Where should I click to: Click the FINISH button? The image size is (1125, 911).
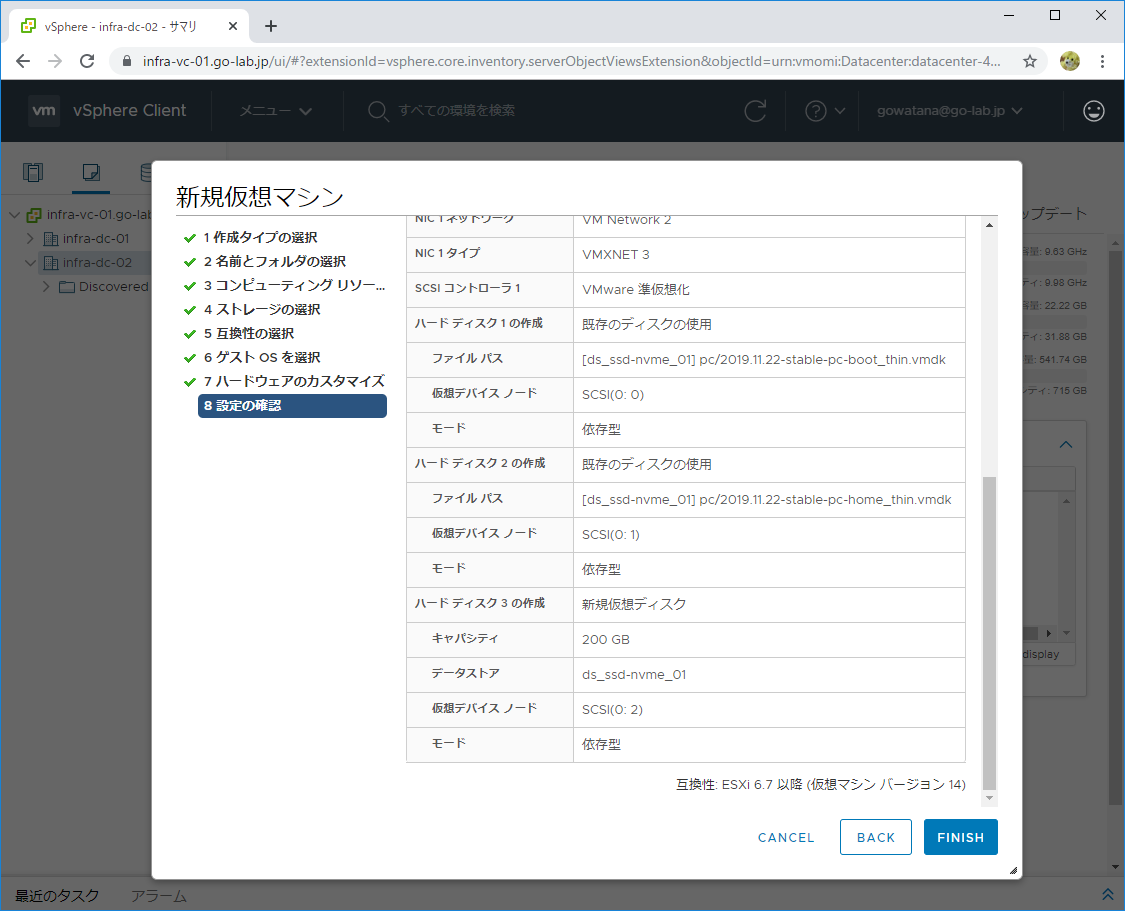pos(959,837)
